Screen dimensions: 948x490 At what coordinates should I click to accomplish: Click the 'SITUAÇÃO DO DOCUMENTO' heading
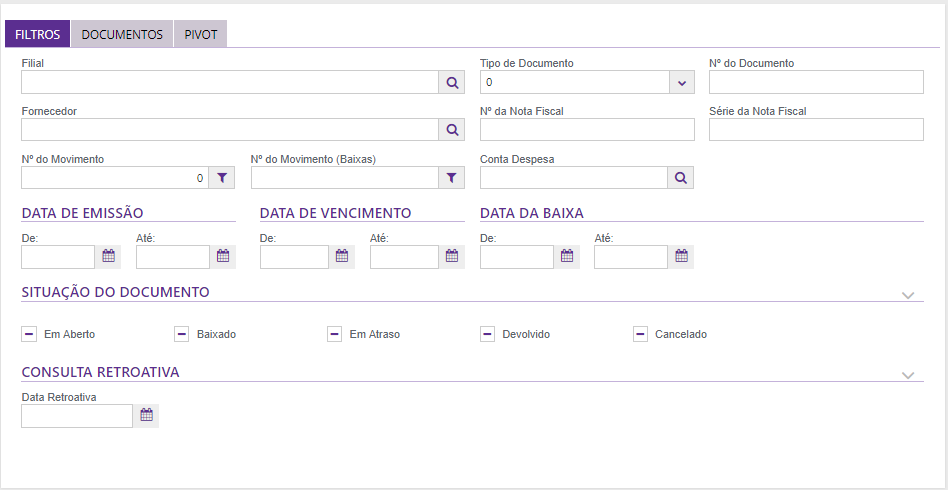(x=115, y=292)
